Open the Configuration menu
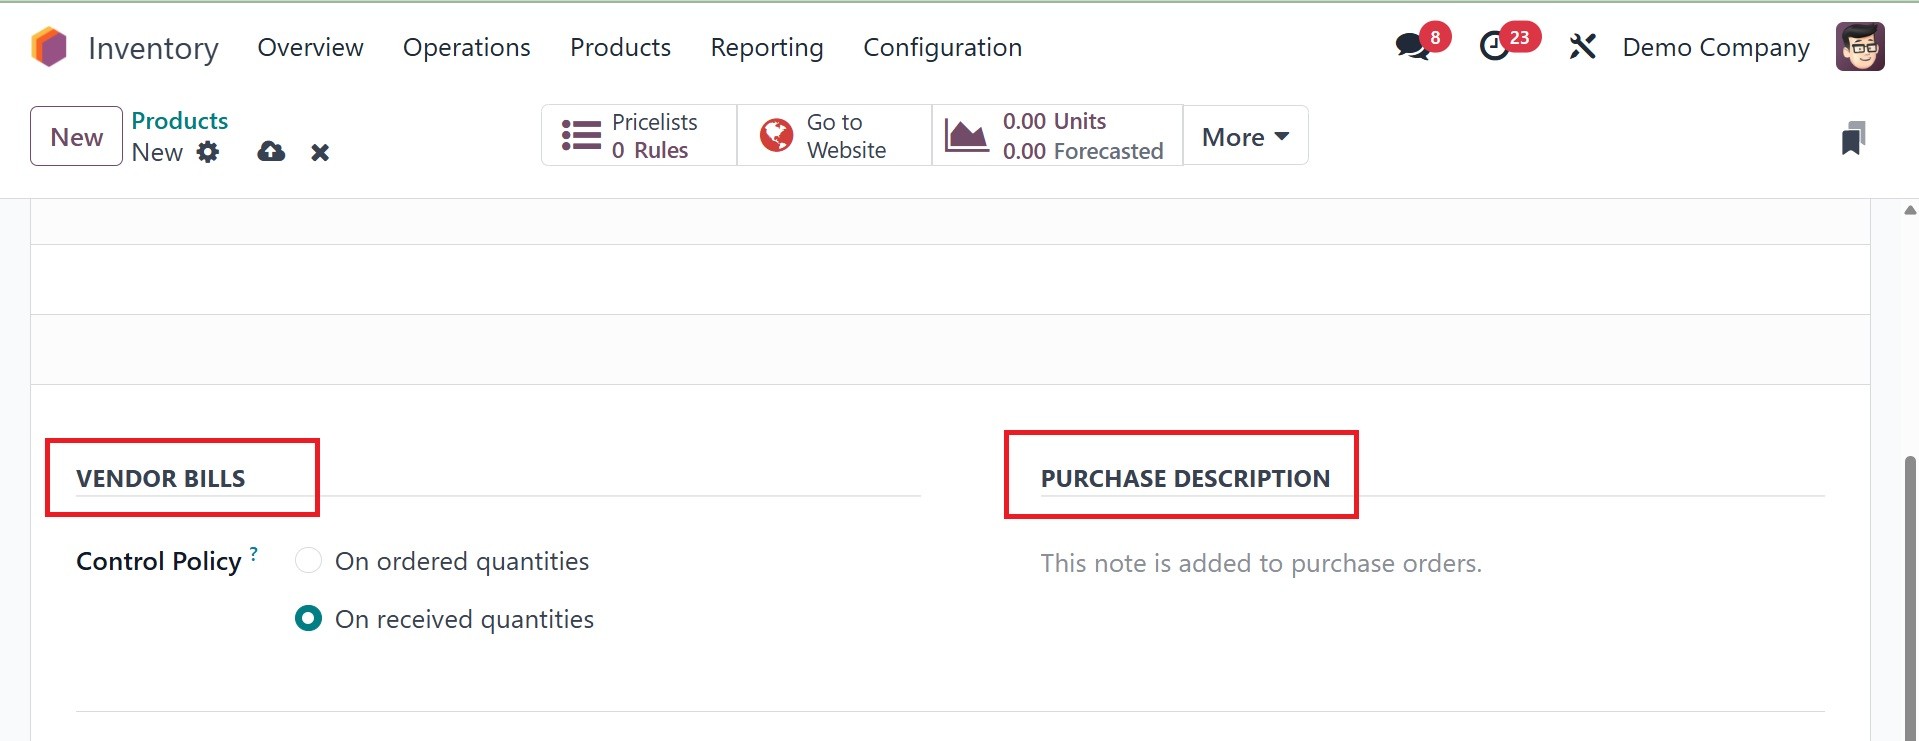1919x741 pixels. pos(942,47)
